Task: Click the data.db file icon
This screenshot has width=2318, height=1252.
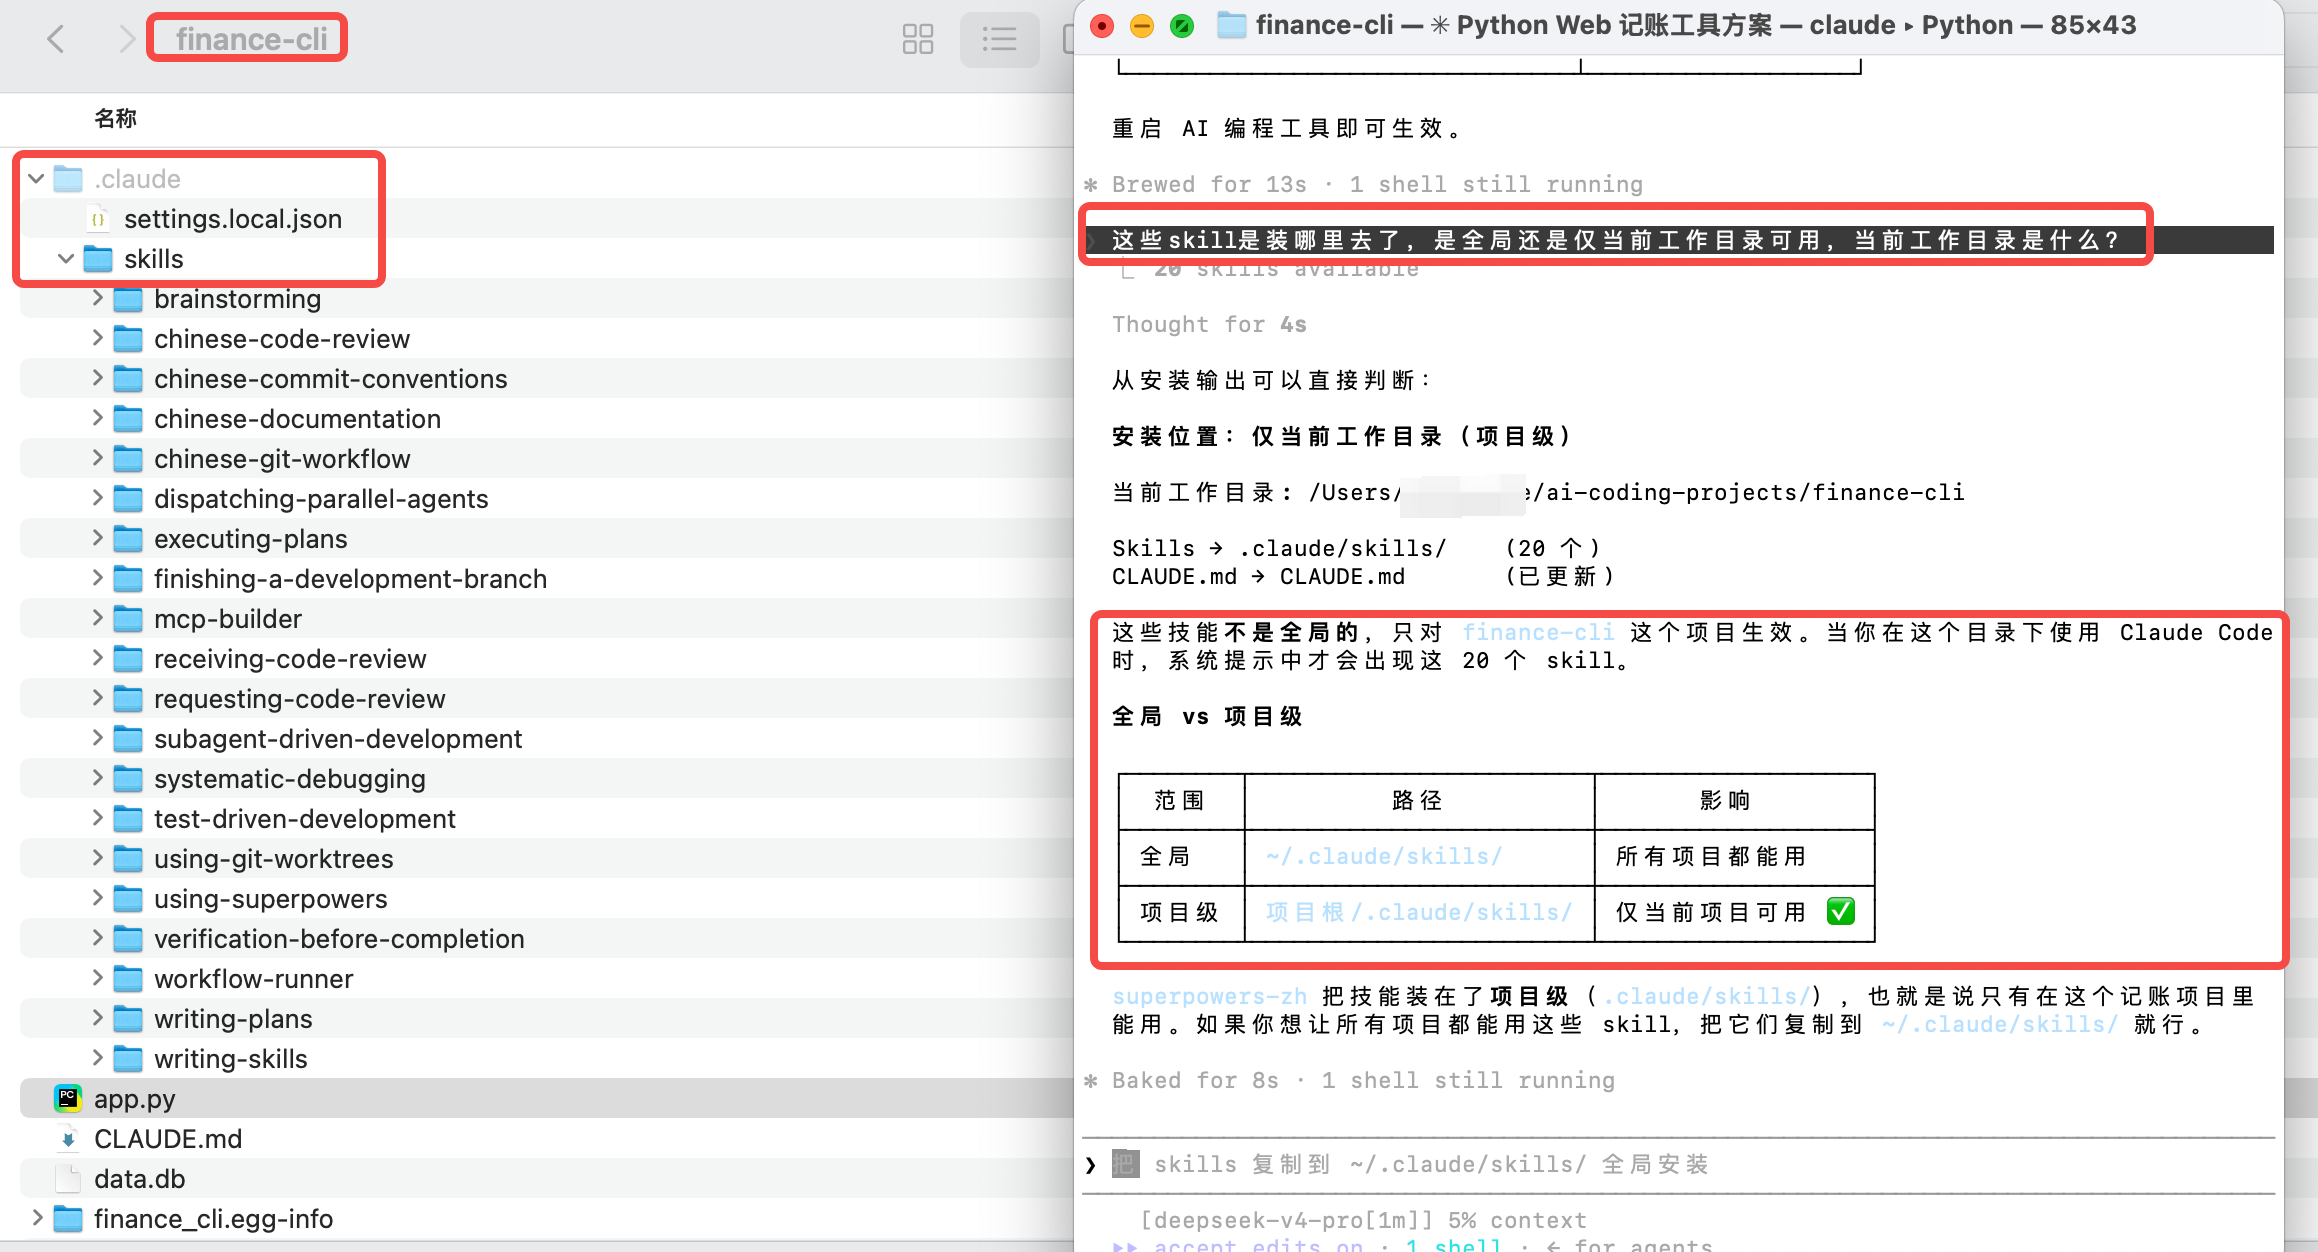Action: click(x=68, y=1179)
